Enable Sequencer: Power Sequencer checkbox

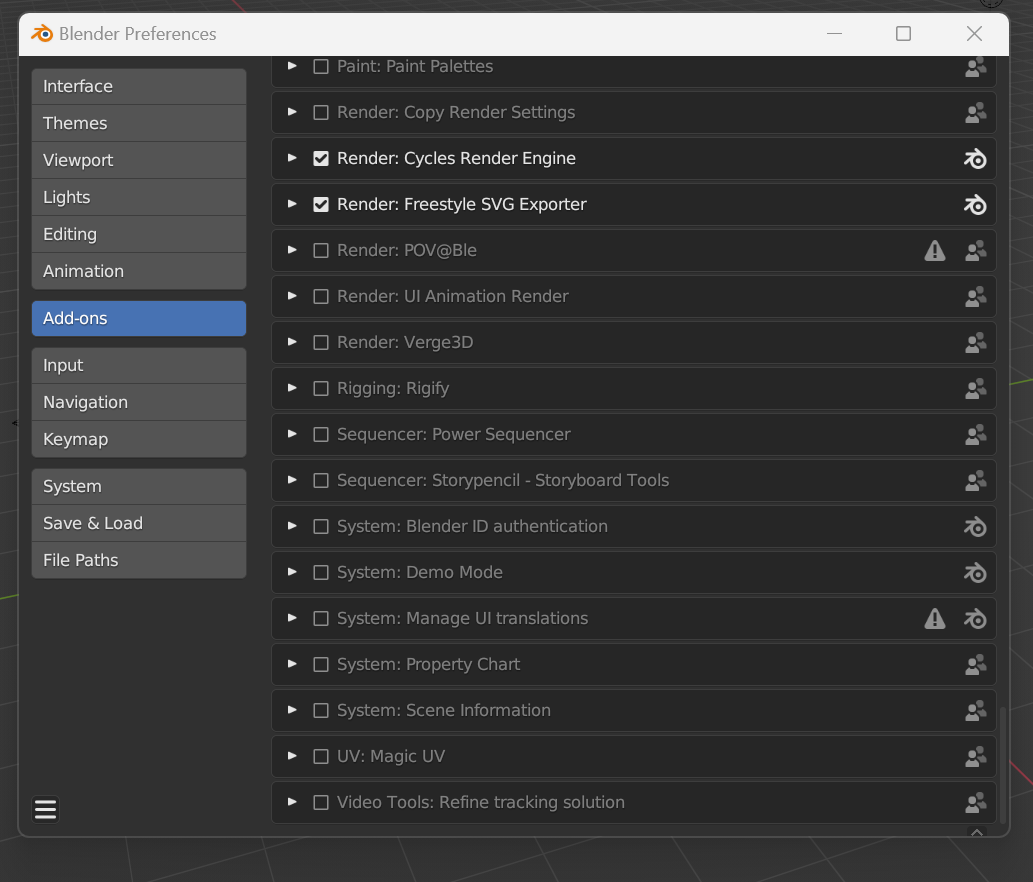321,435
